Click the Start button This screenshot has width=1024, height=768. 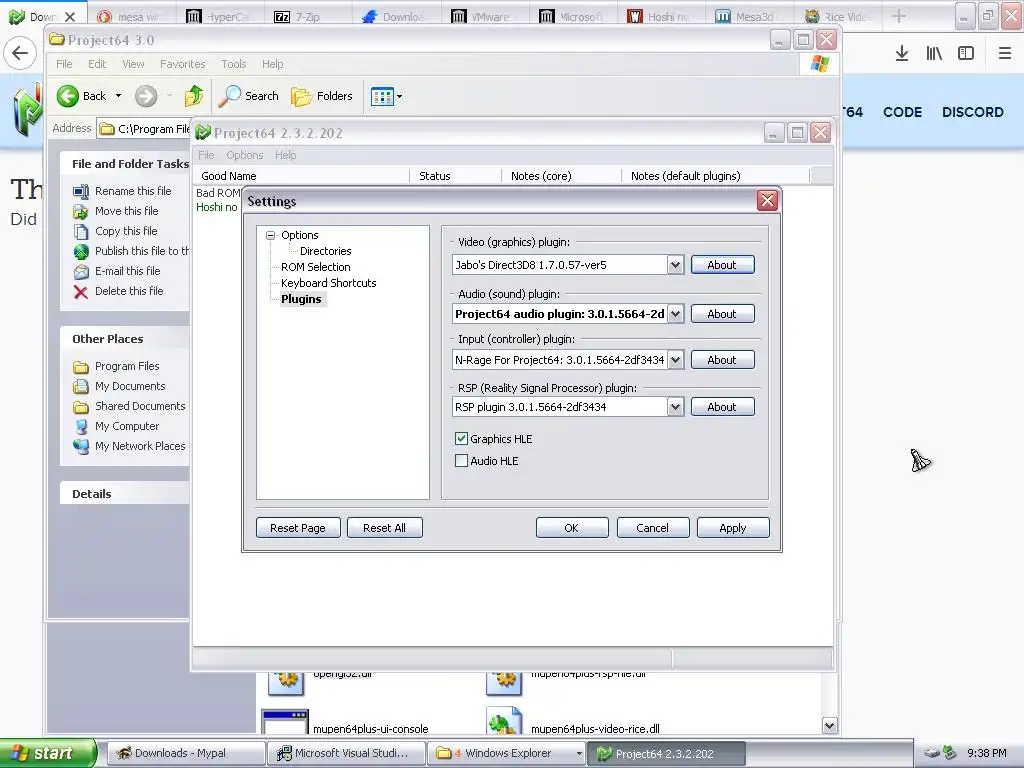tap(48, 753)
